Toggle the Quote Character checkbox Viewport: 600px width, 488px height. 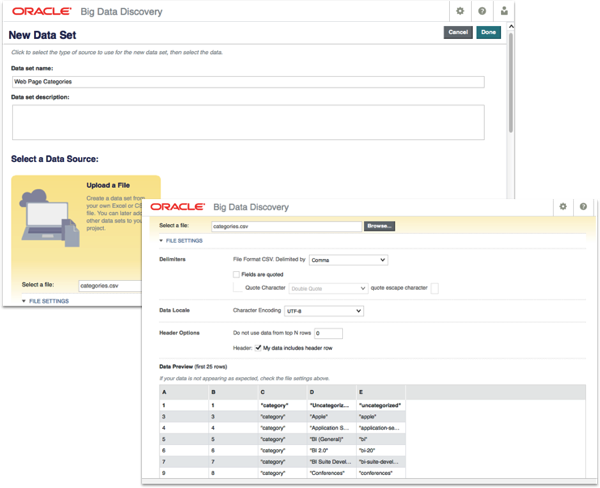coord(238,288)
